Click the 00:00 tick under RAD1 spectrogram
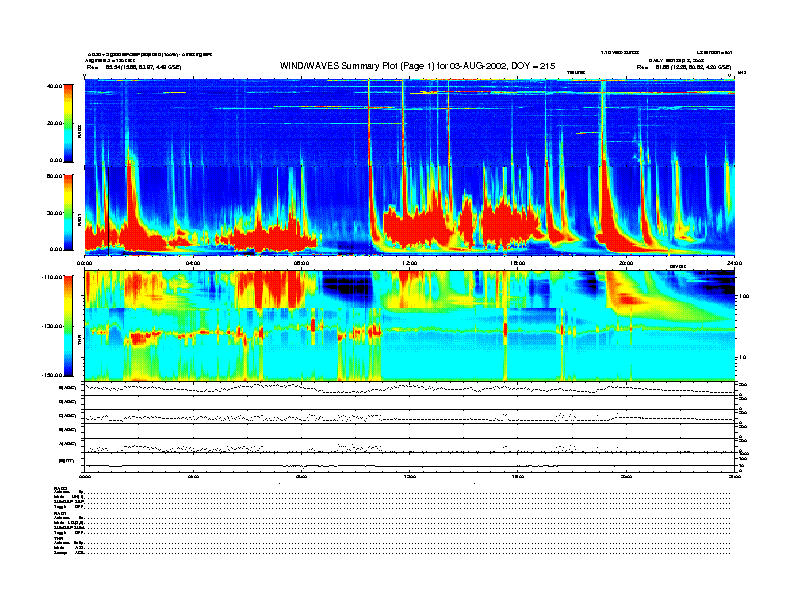Image resolution: width=792 pixels, height=612 pixels. click(84, 263)
